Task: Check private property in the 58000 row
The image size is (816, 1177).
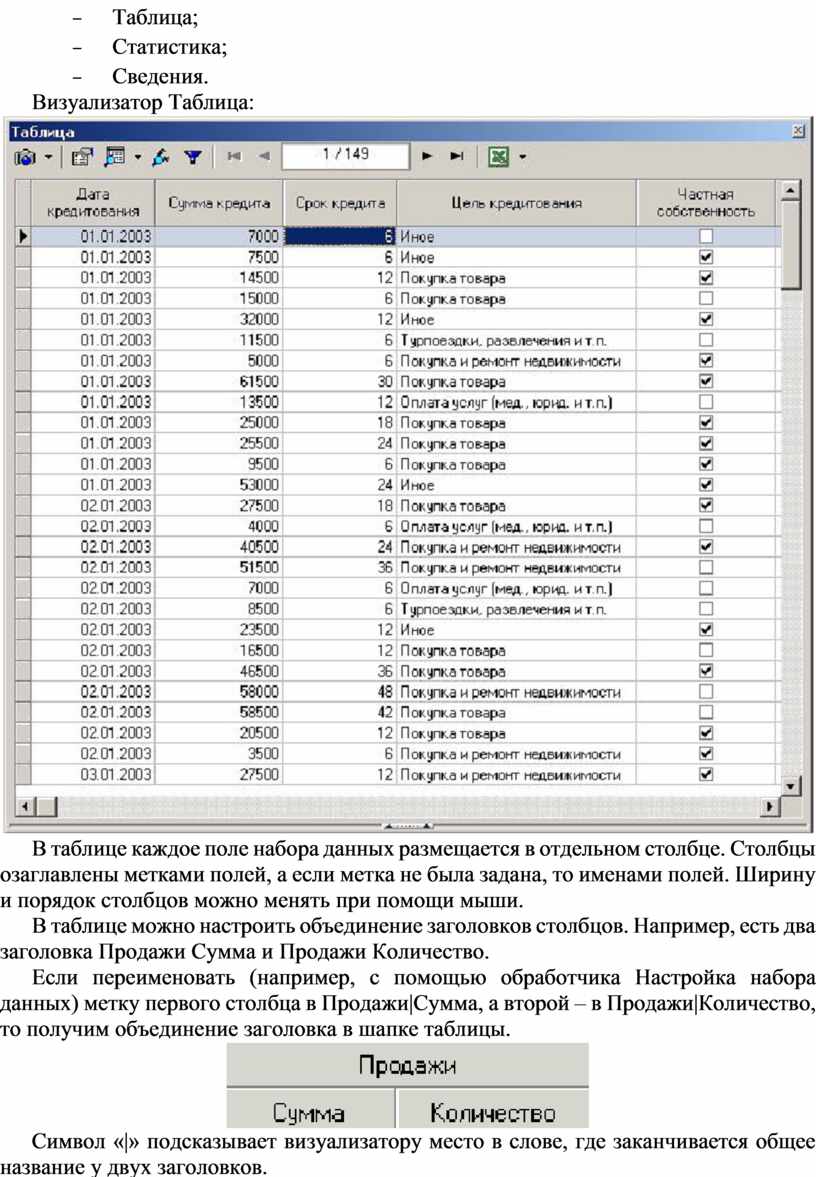Action: (x=706, y=691)
